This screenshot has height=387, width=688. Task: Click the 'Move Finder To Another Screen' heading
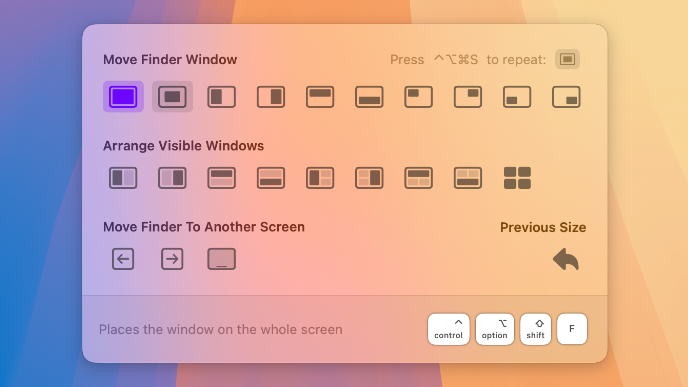tap(204, 227)
